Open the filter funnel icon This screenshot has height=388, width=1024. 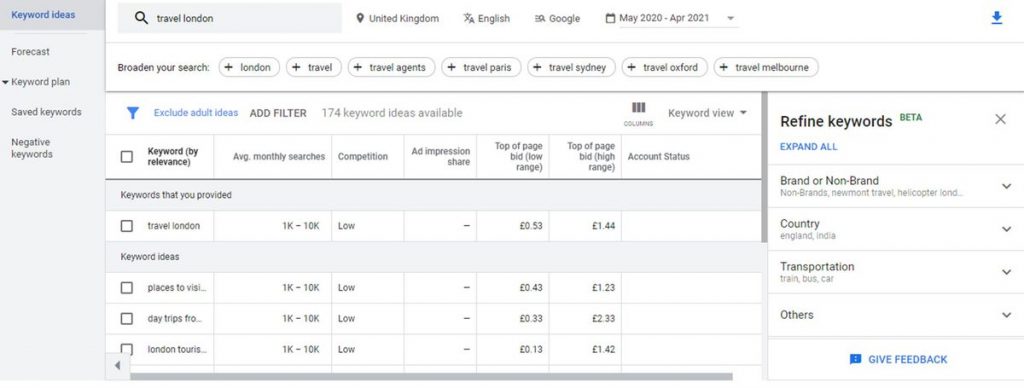pyautogui.click(x=133, y=113)
